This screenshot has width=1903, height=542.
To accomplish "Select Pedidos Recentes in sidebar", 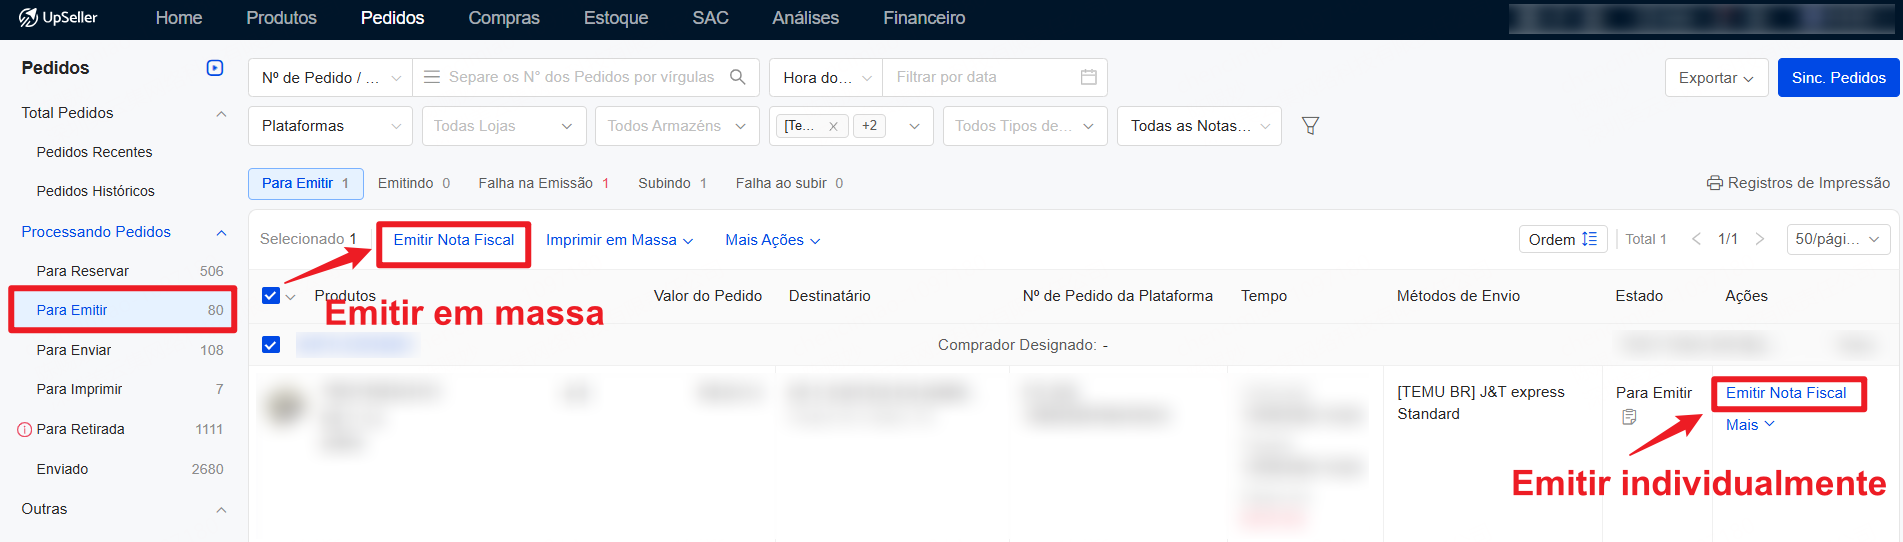I will pos(94,152).
